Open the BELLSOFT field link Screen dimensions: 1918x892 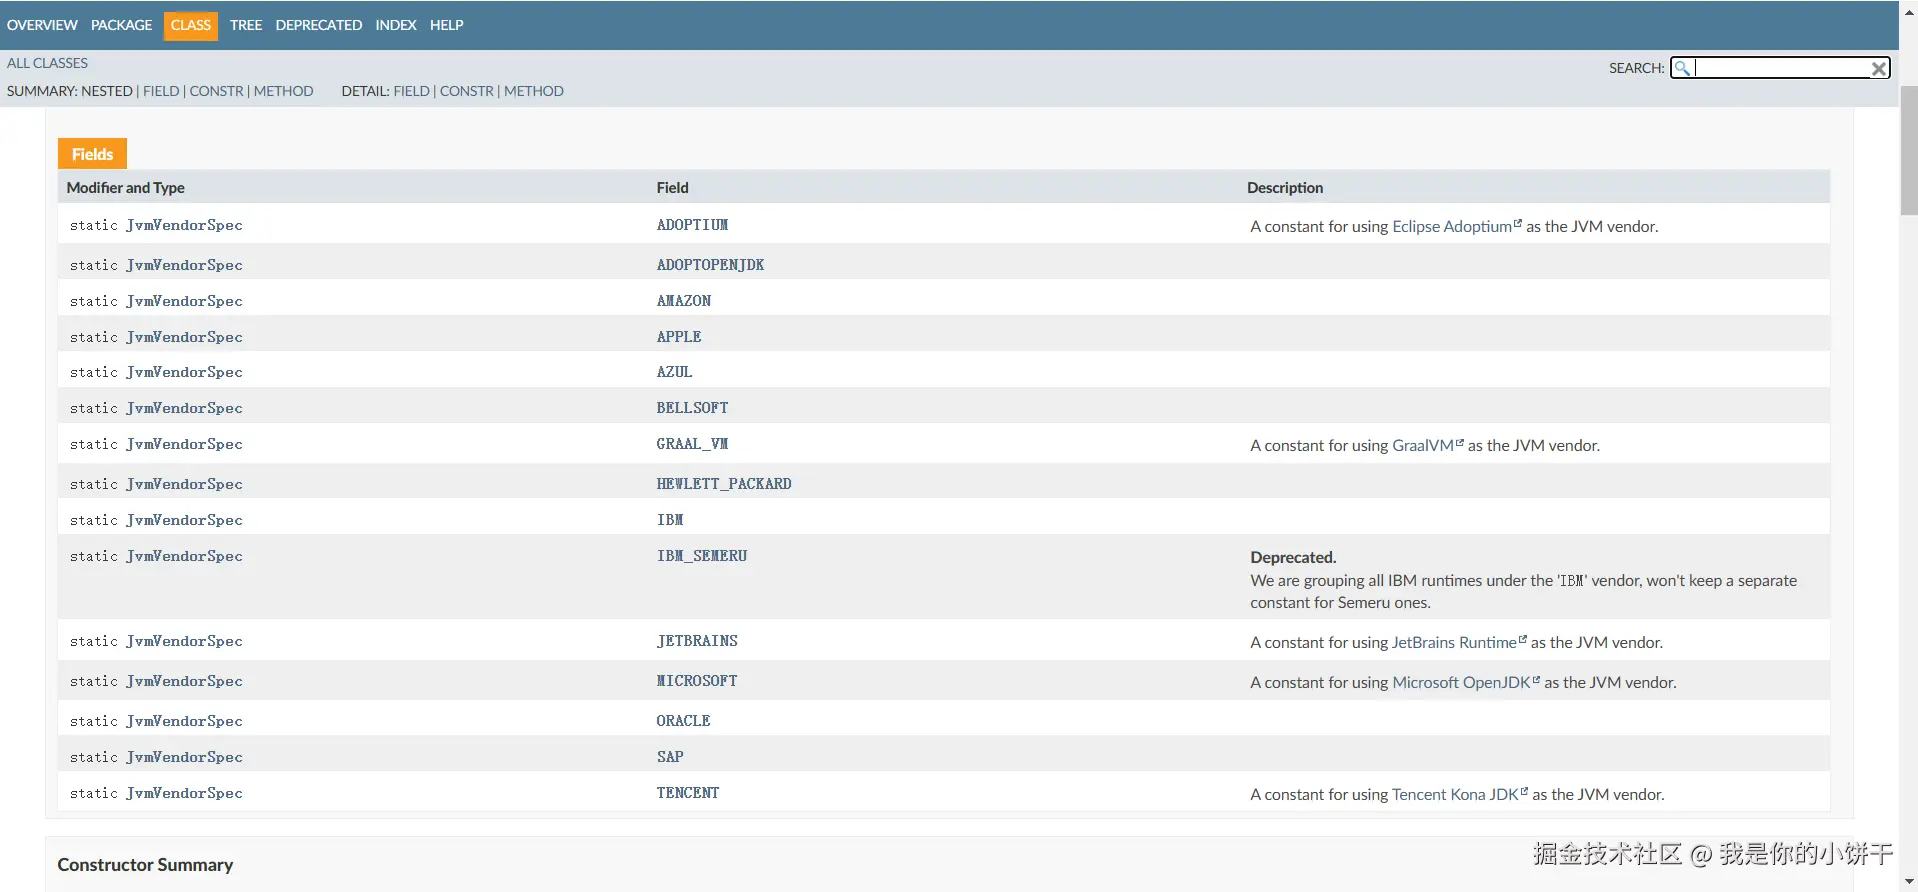[692, 408]
